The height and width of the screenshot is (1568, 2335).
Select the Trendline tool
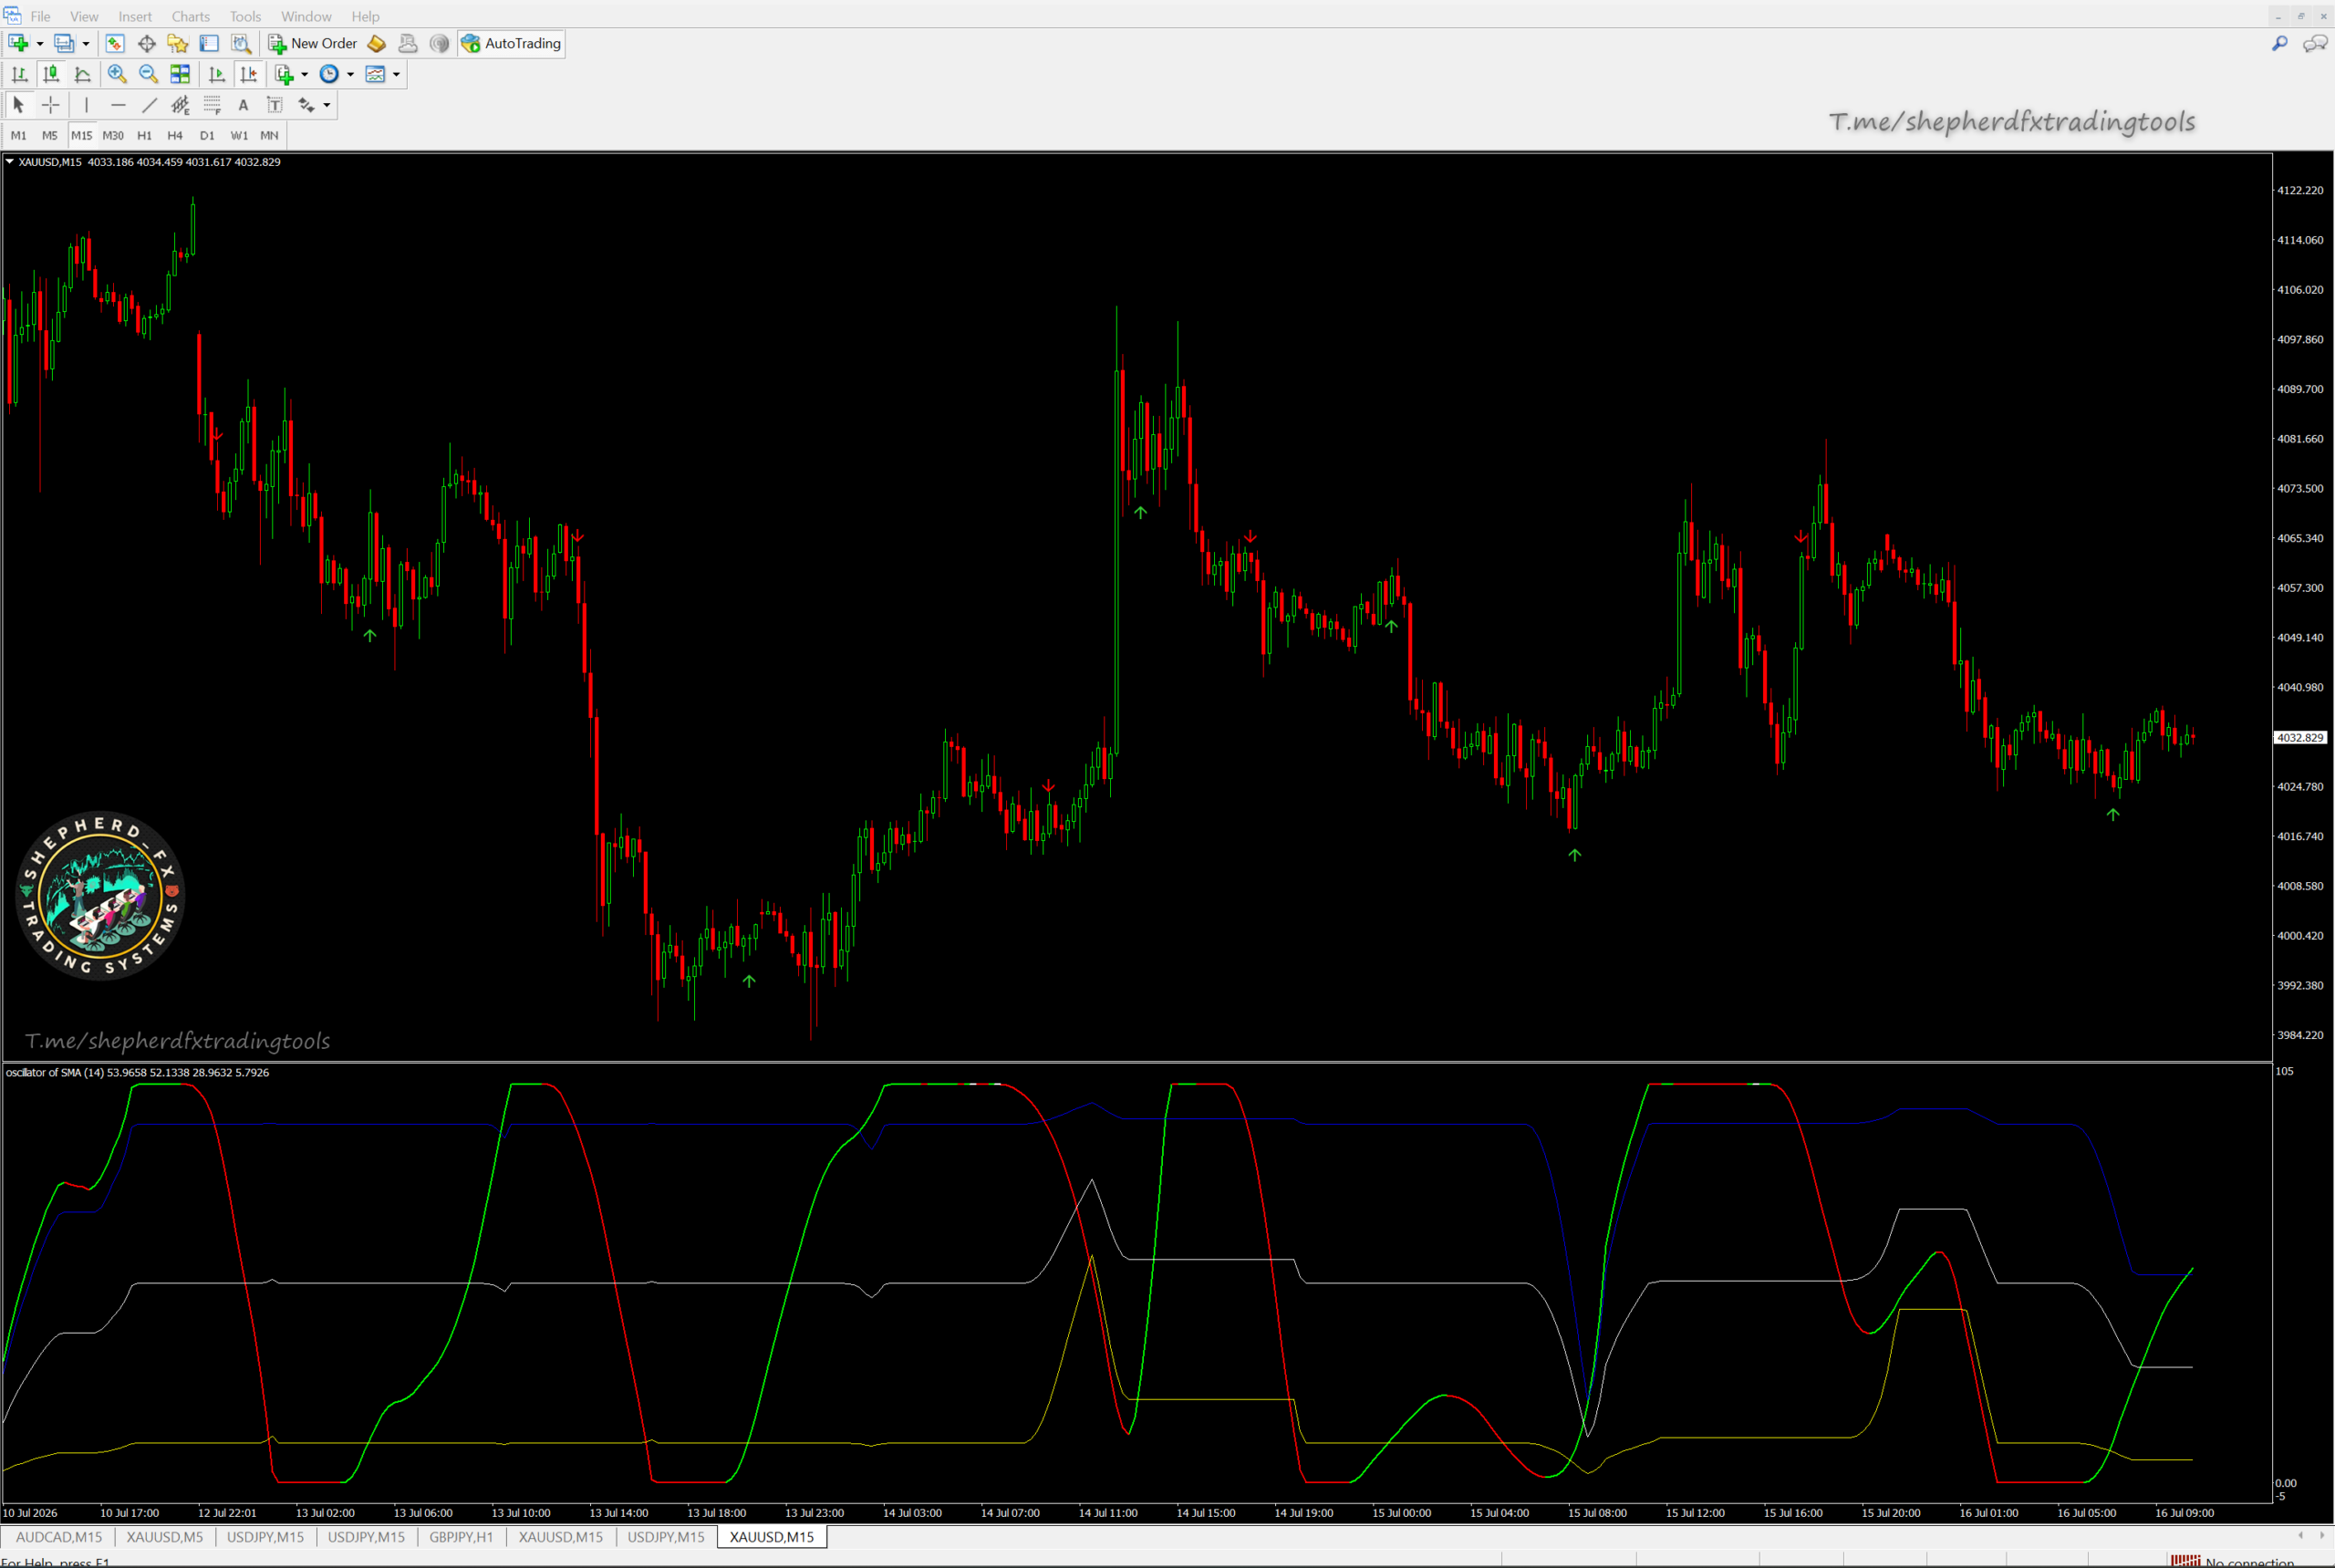coord(150,105)
